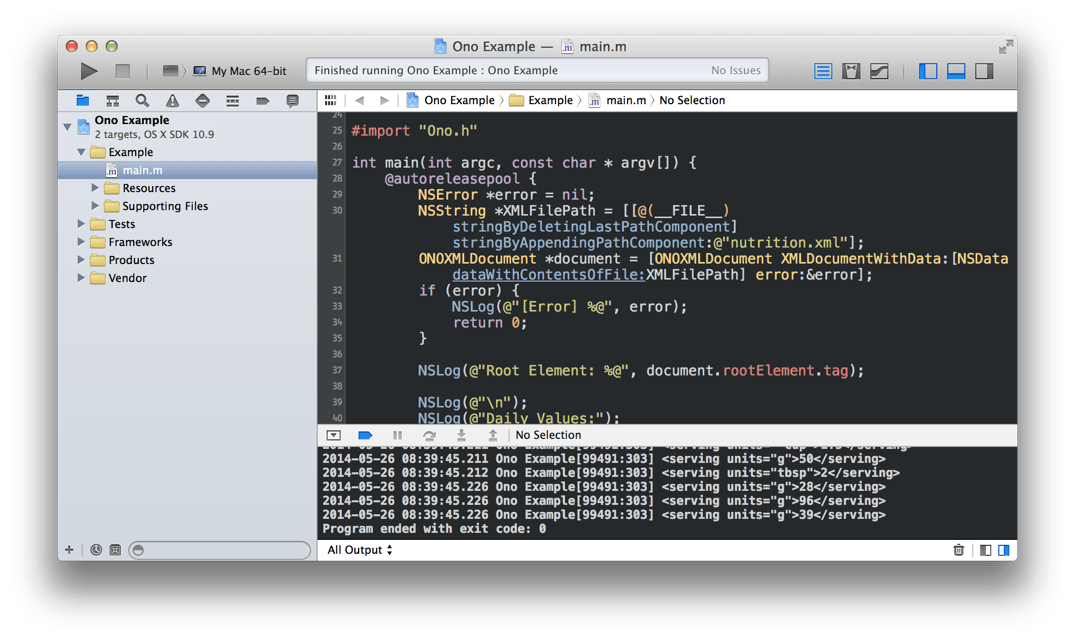Deactivate breakpoints in the debug bar
The height and width of the screenshot is (640, 1074).
tap(364, 434)
